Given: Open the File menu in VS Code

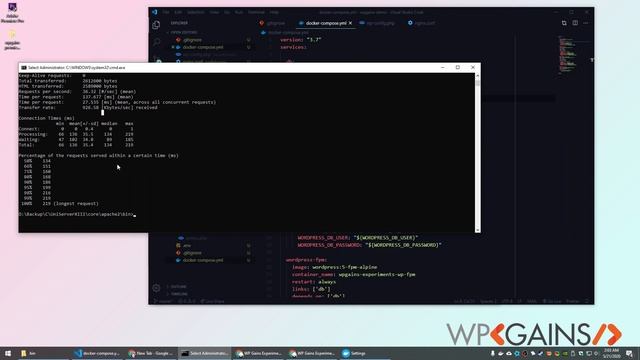Looking at the screenshot, I should click(166, 12).
